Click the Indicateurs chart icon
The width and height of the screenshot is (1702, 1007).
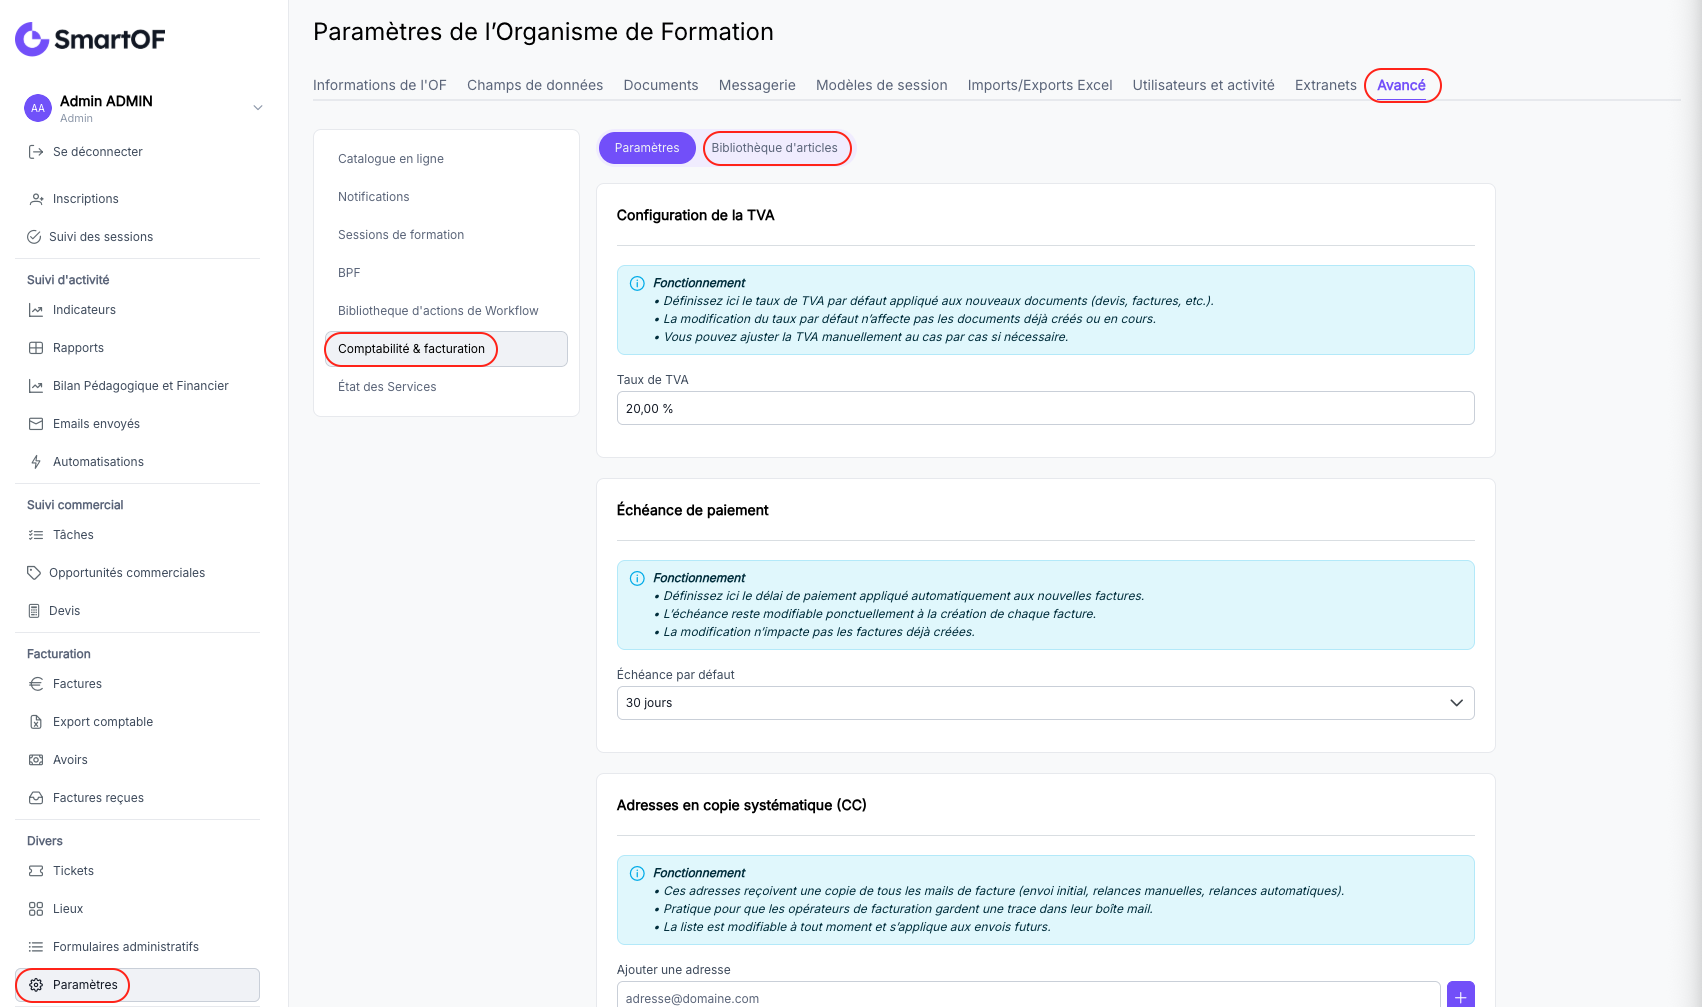pyautogui.click(x=36, y=310)
